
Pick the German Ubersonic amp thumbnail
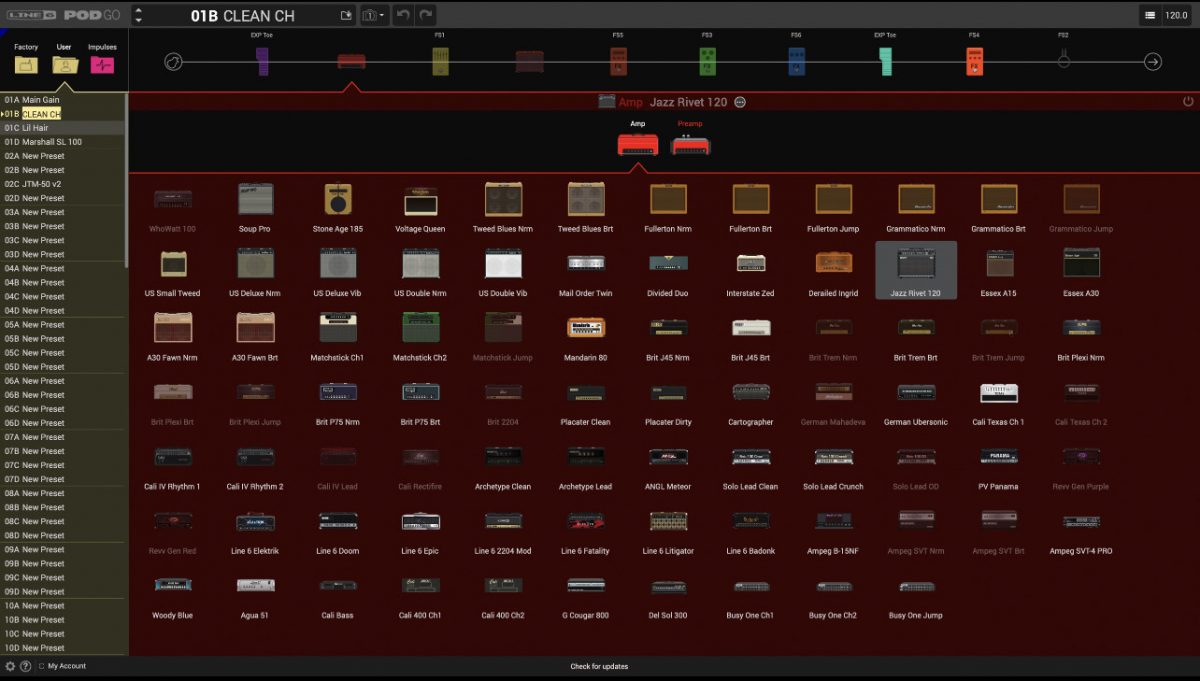tap(916, 392)
